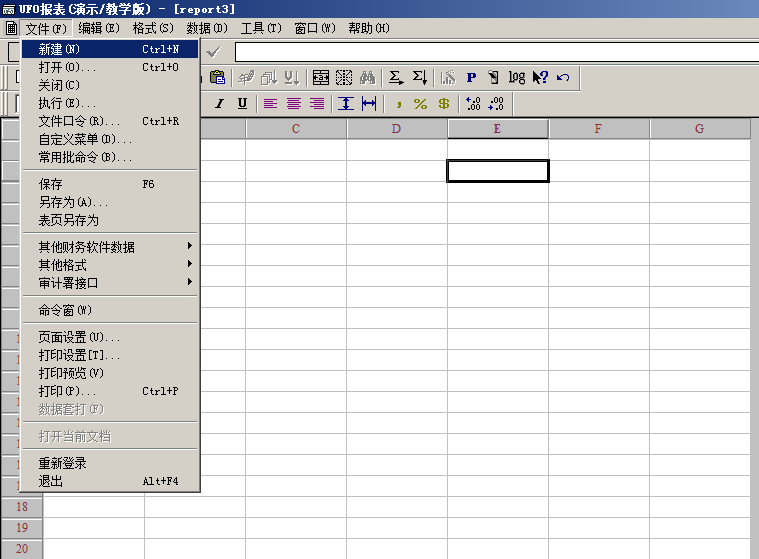Select 文件口令(R)... menu entry

pyautogui.click(x=110, y=121)
